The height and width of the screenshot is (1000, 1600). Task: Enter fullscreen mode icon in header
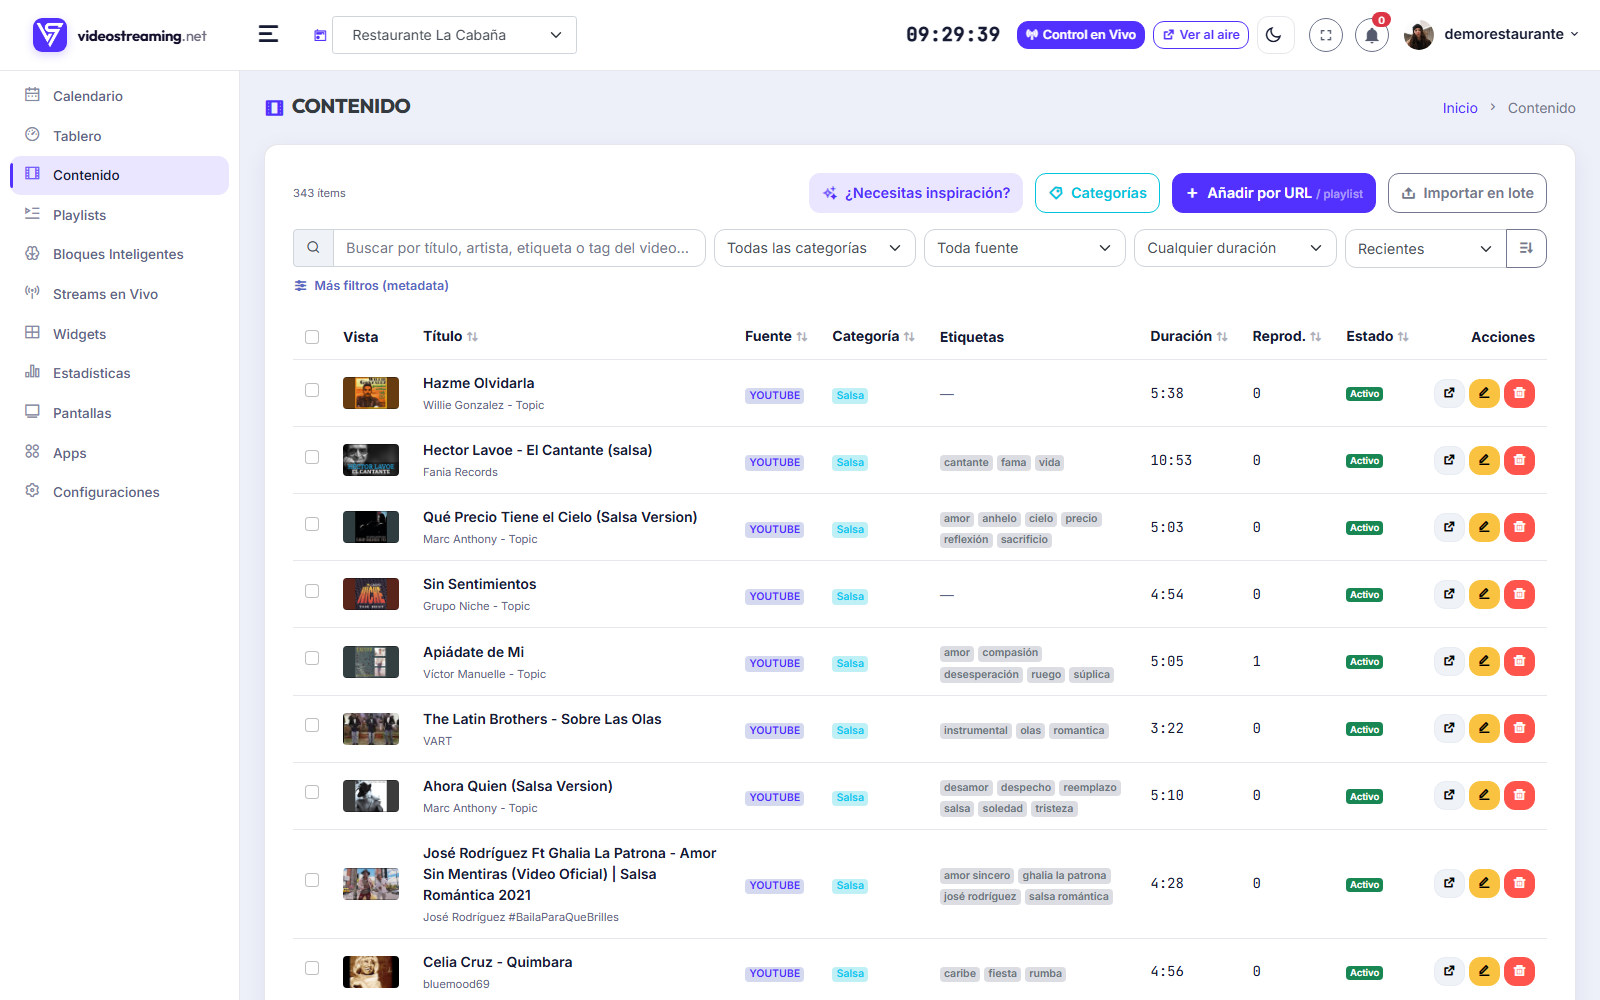pyautogui.click(x=1326, y=35)
